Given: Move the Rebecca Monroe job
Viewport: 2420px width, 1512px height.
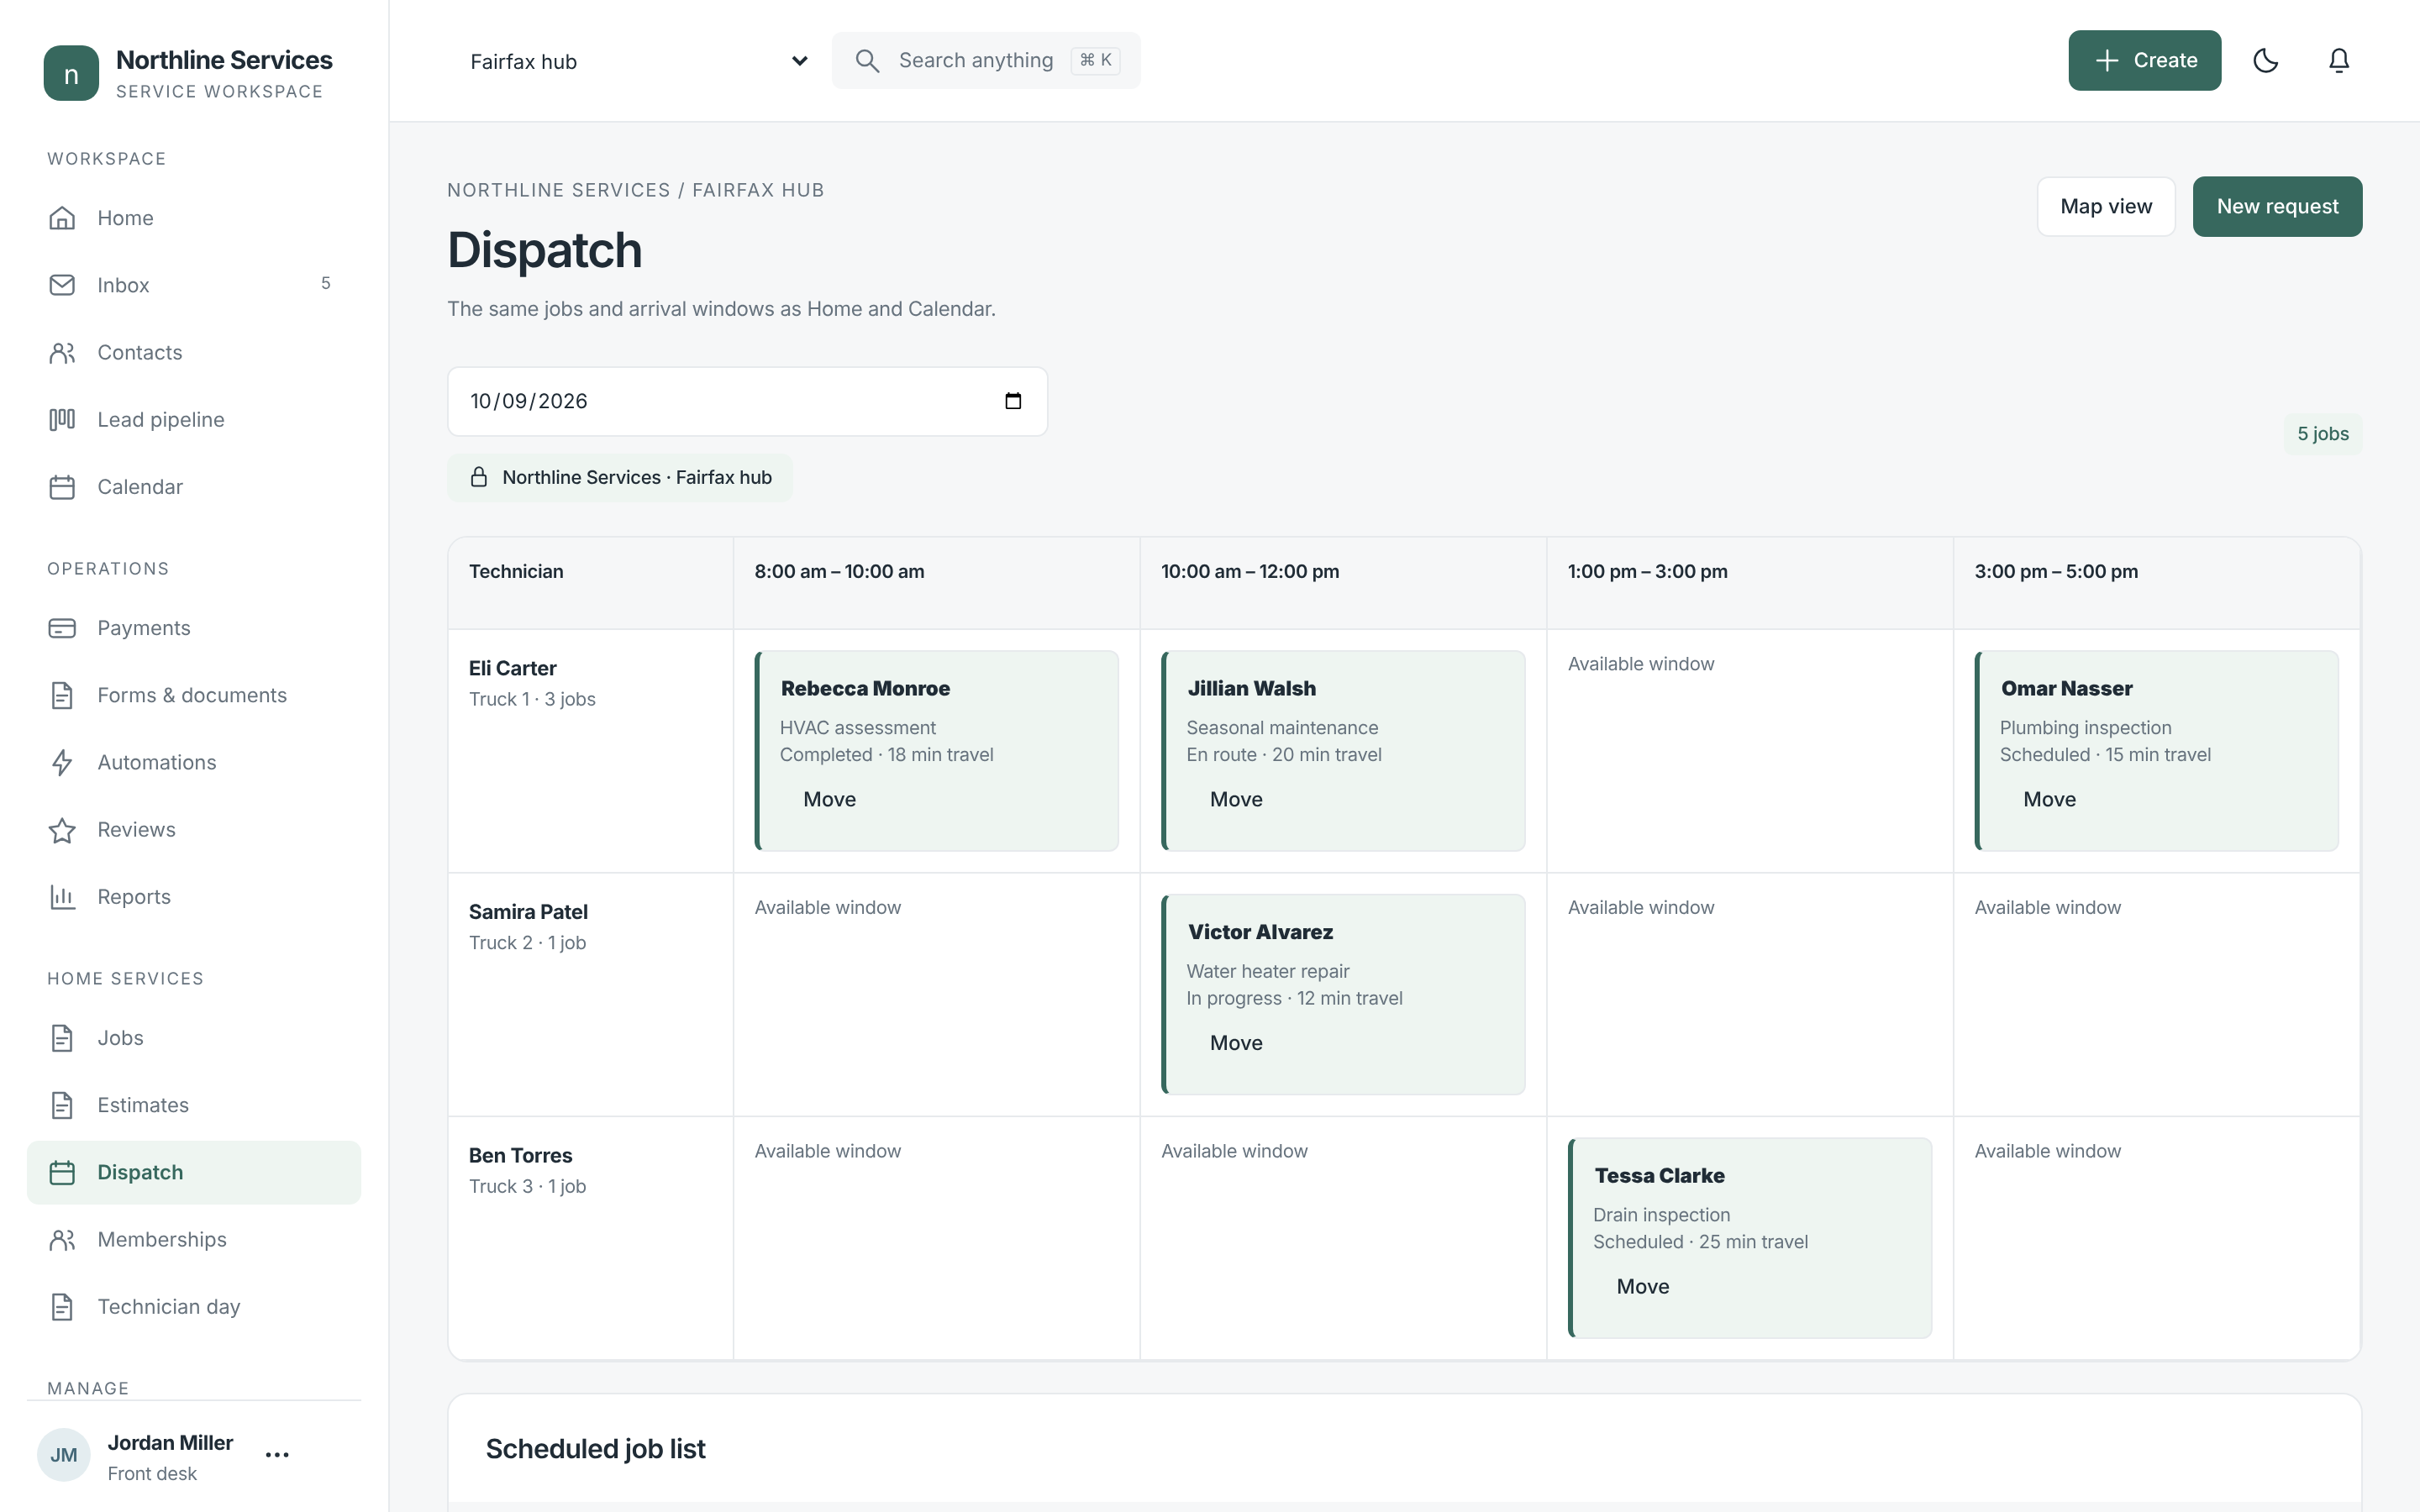Looking at the screenshot, I should click(x=830, y=799).
